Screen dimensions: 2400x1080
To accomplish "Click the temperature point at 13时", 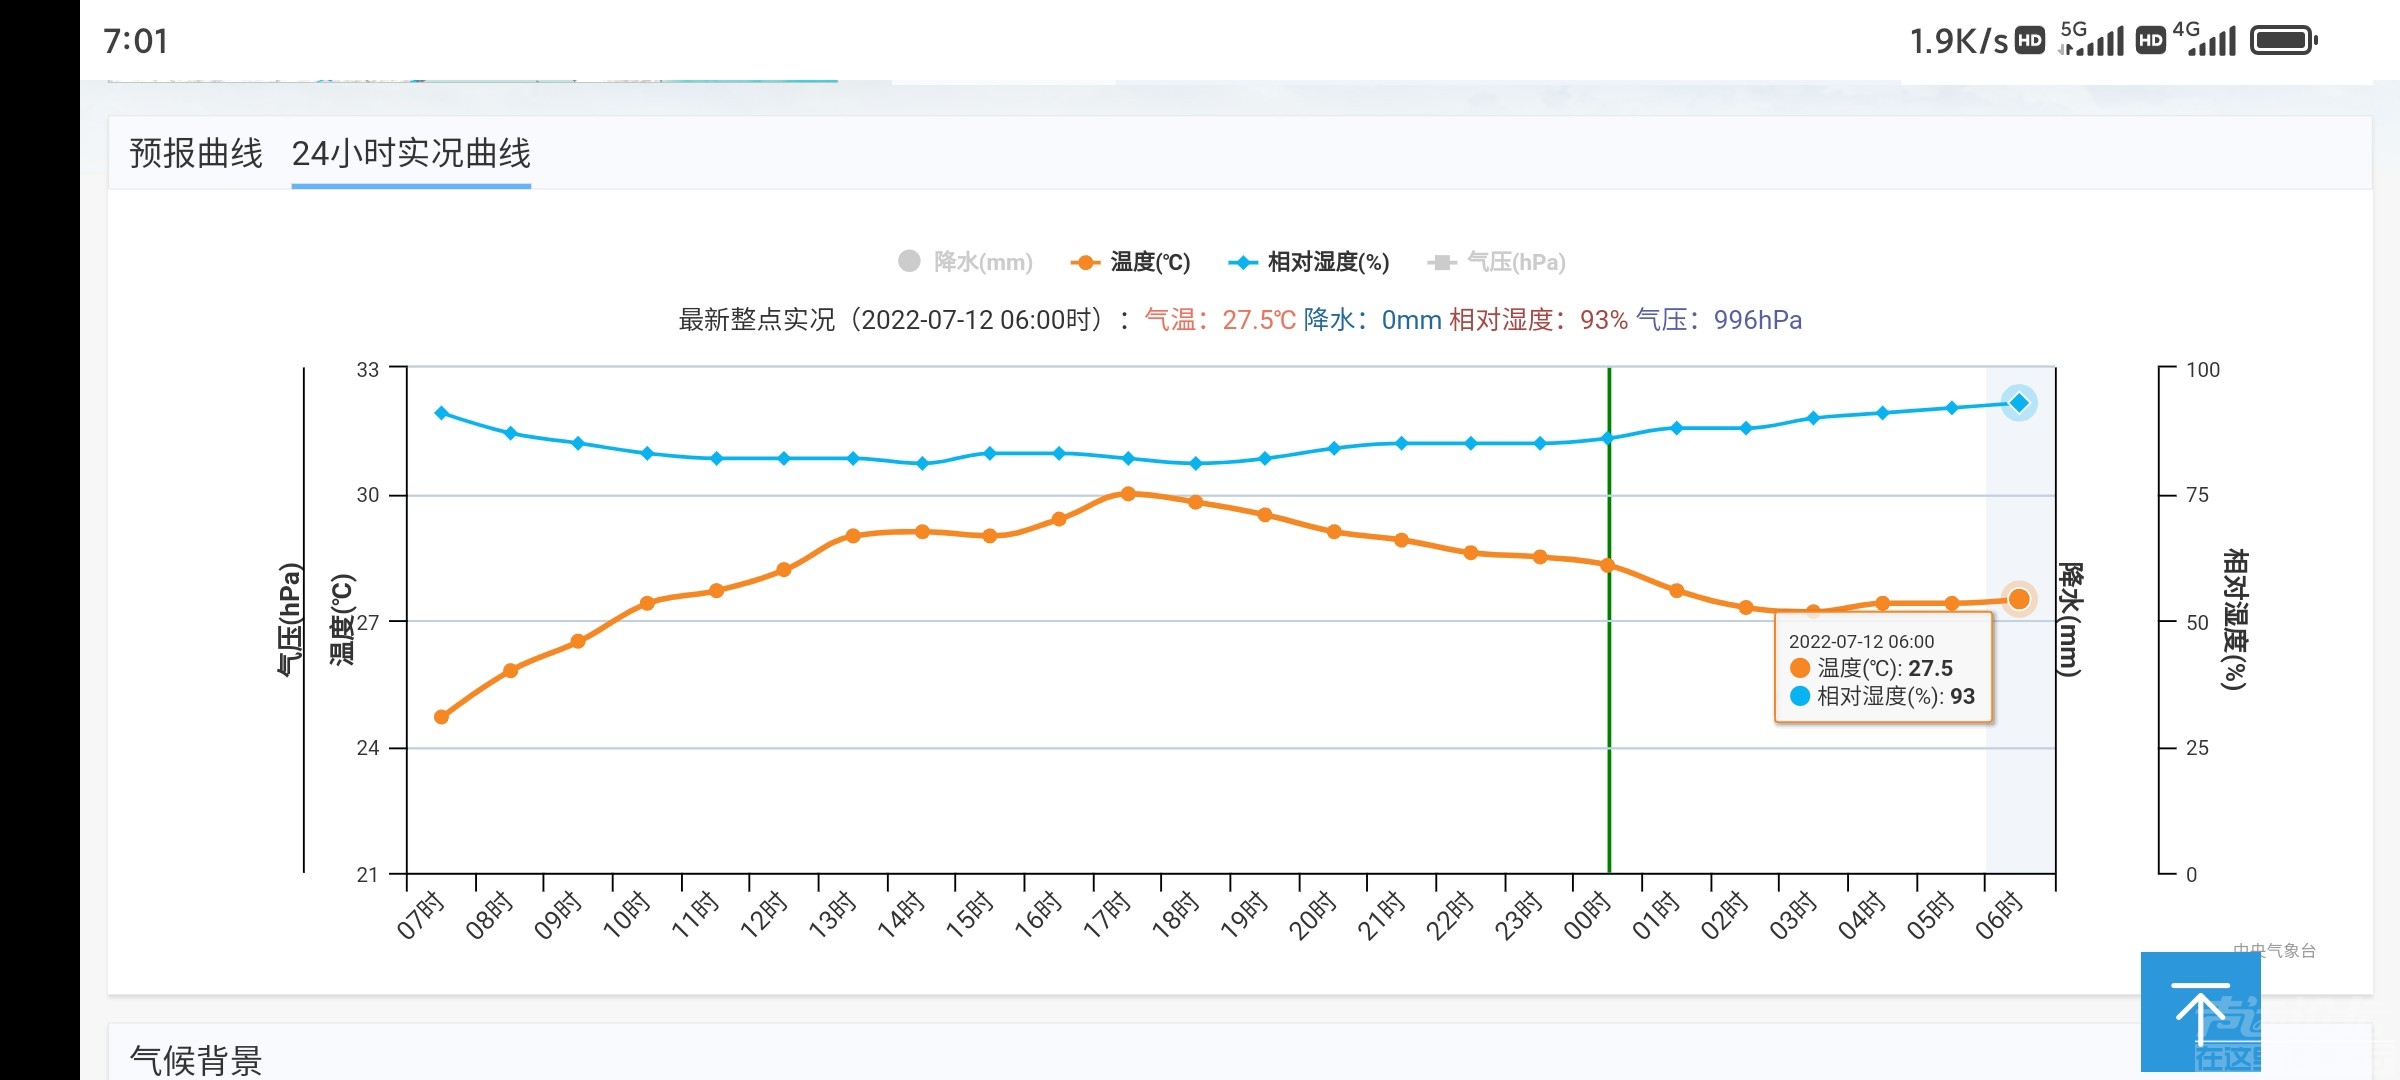I will (853, 536).
